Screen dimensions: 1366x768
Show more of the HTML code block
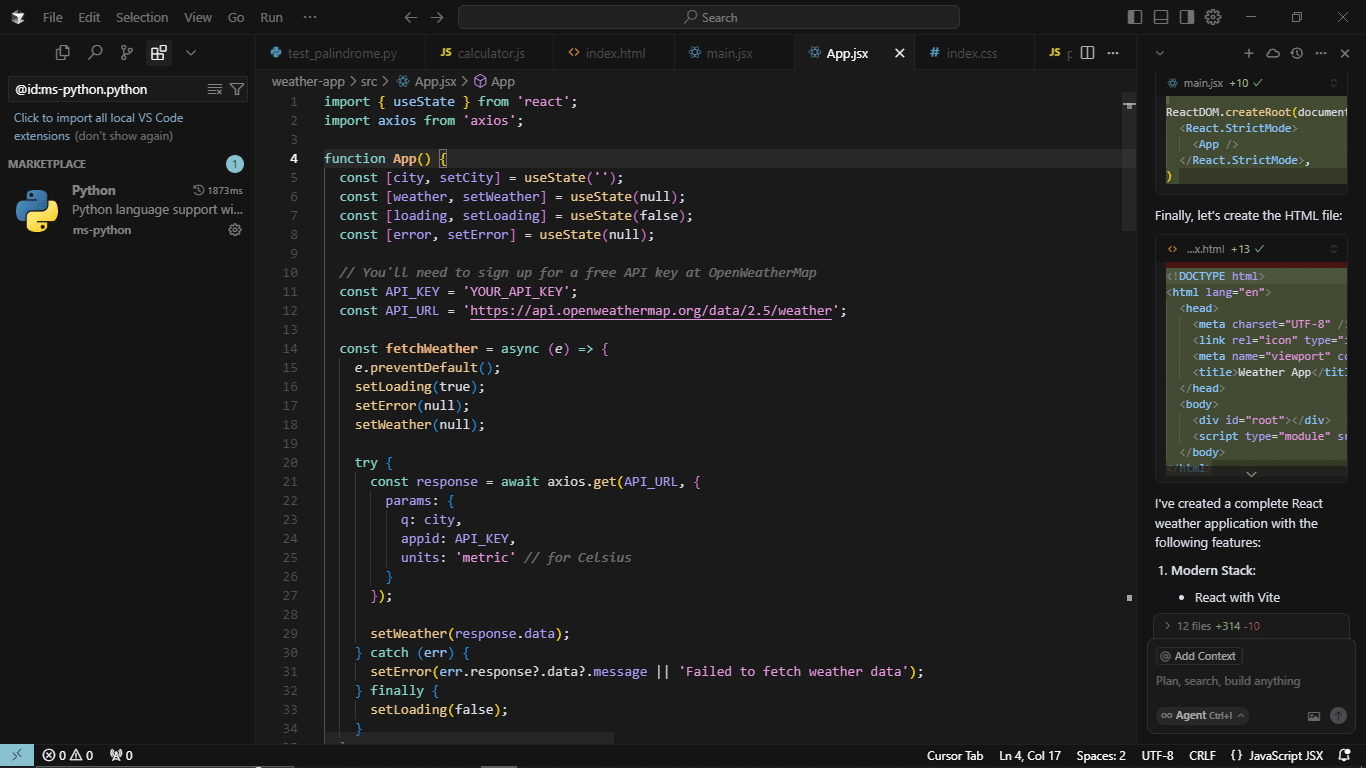click(x=1251, y=474)
